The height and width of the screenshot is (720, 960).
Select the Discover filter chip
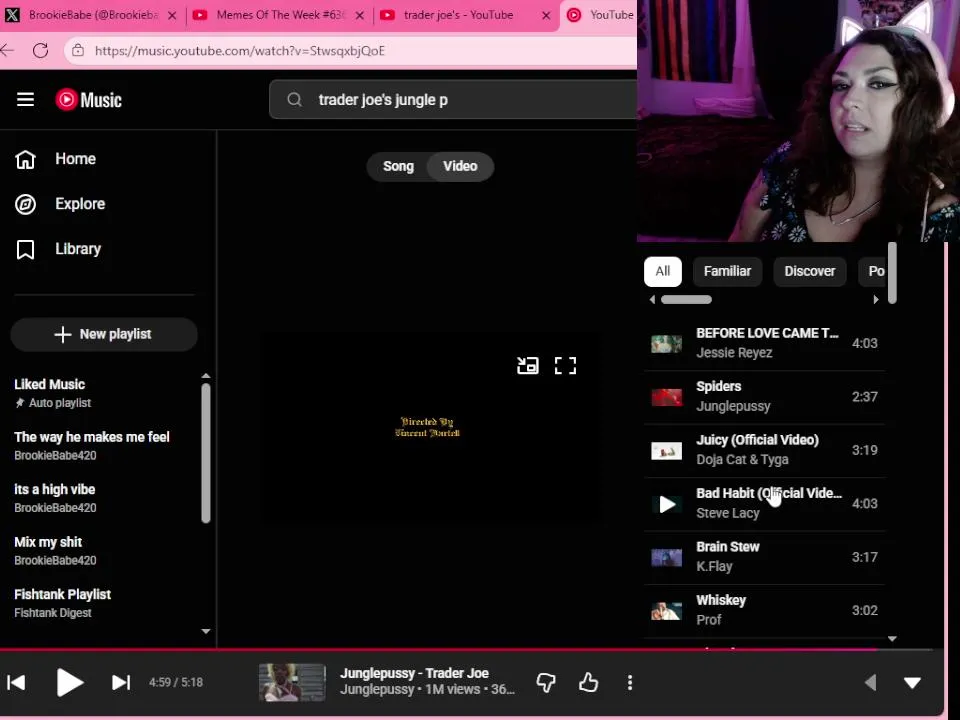click(809, 271)
